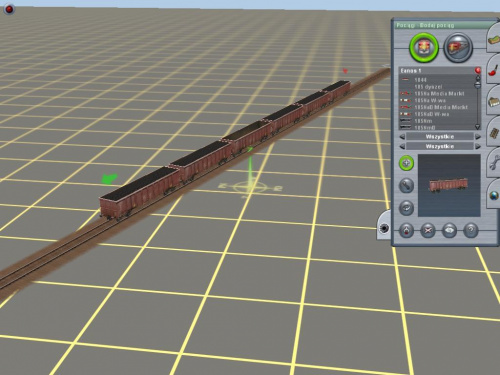Click the decouple train button
The image size is (500, 375).
click(x=406, y=230)
